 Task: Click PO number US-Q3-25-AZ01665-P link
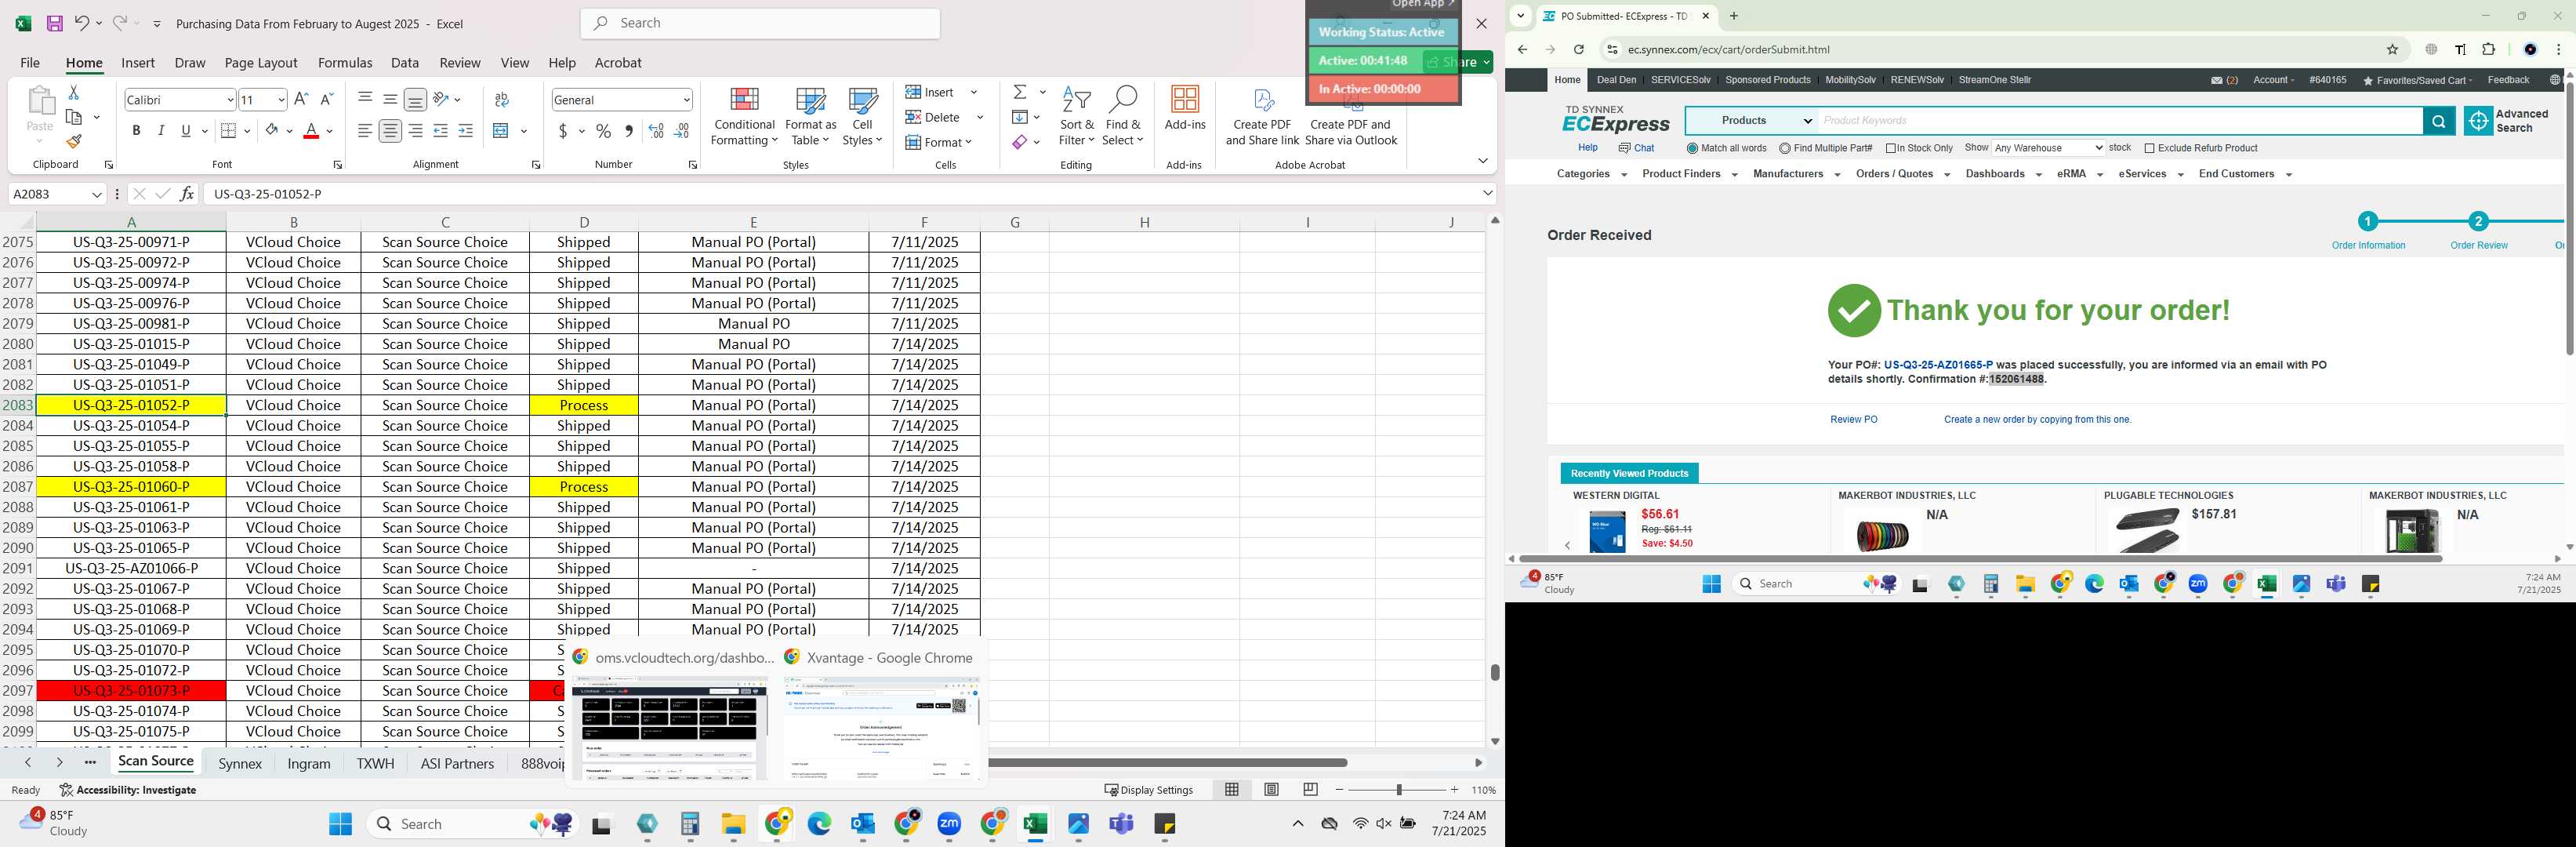pos(1938,365)
